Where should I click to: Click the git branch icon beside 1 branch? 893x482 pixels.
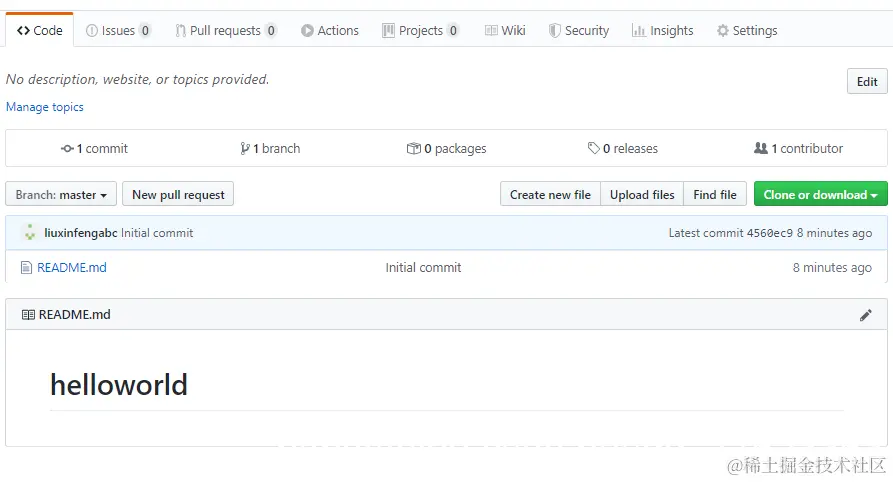pyautogui.click(x=245, y=149)
